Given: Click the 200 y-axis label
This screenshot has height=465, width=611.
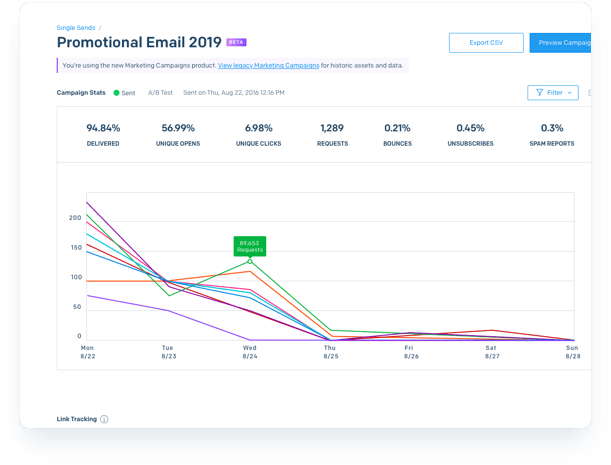Looking at the screenshot, I should click(x=75, y=218).
